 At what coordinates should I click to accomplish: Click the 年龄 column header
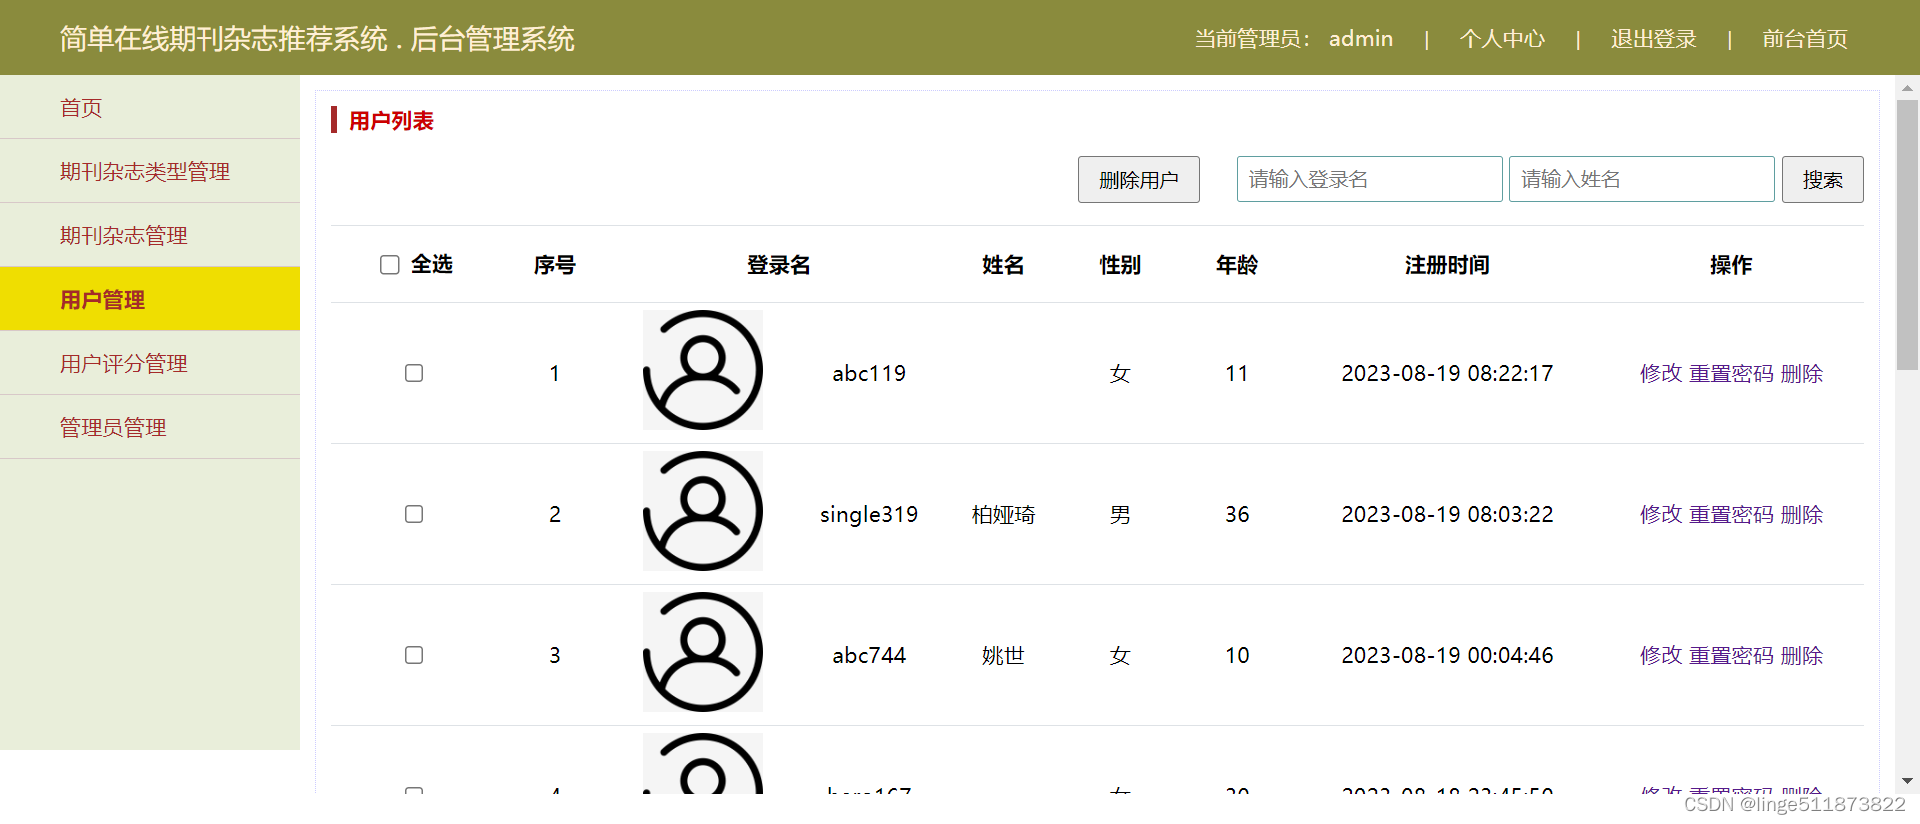[1237, 265]
